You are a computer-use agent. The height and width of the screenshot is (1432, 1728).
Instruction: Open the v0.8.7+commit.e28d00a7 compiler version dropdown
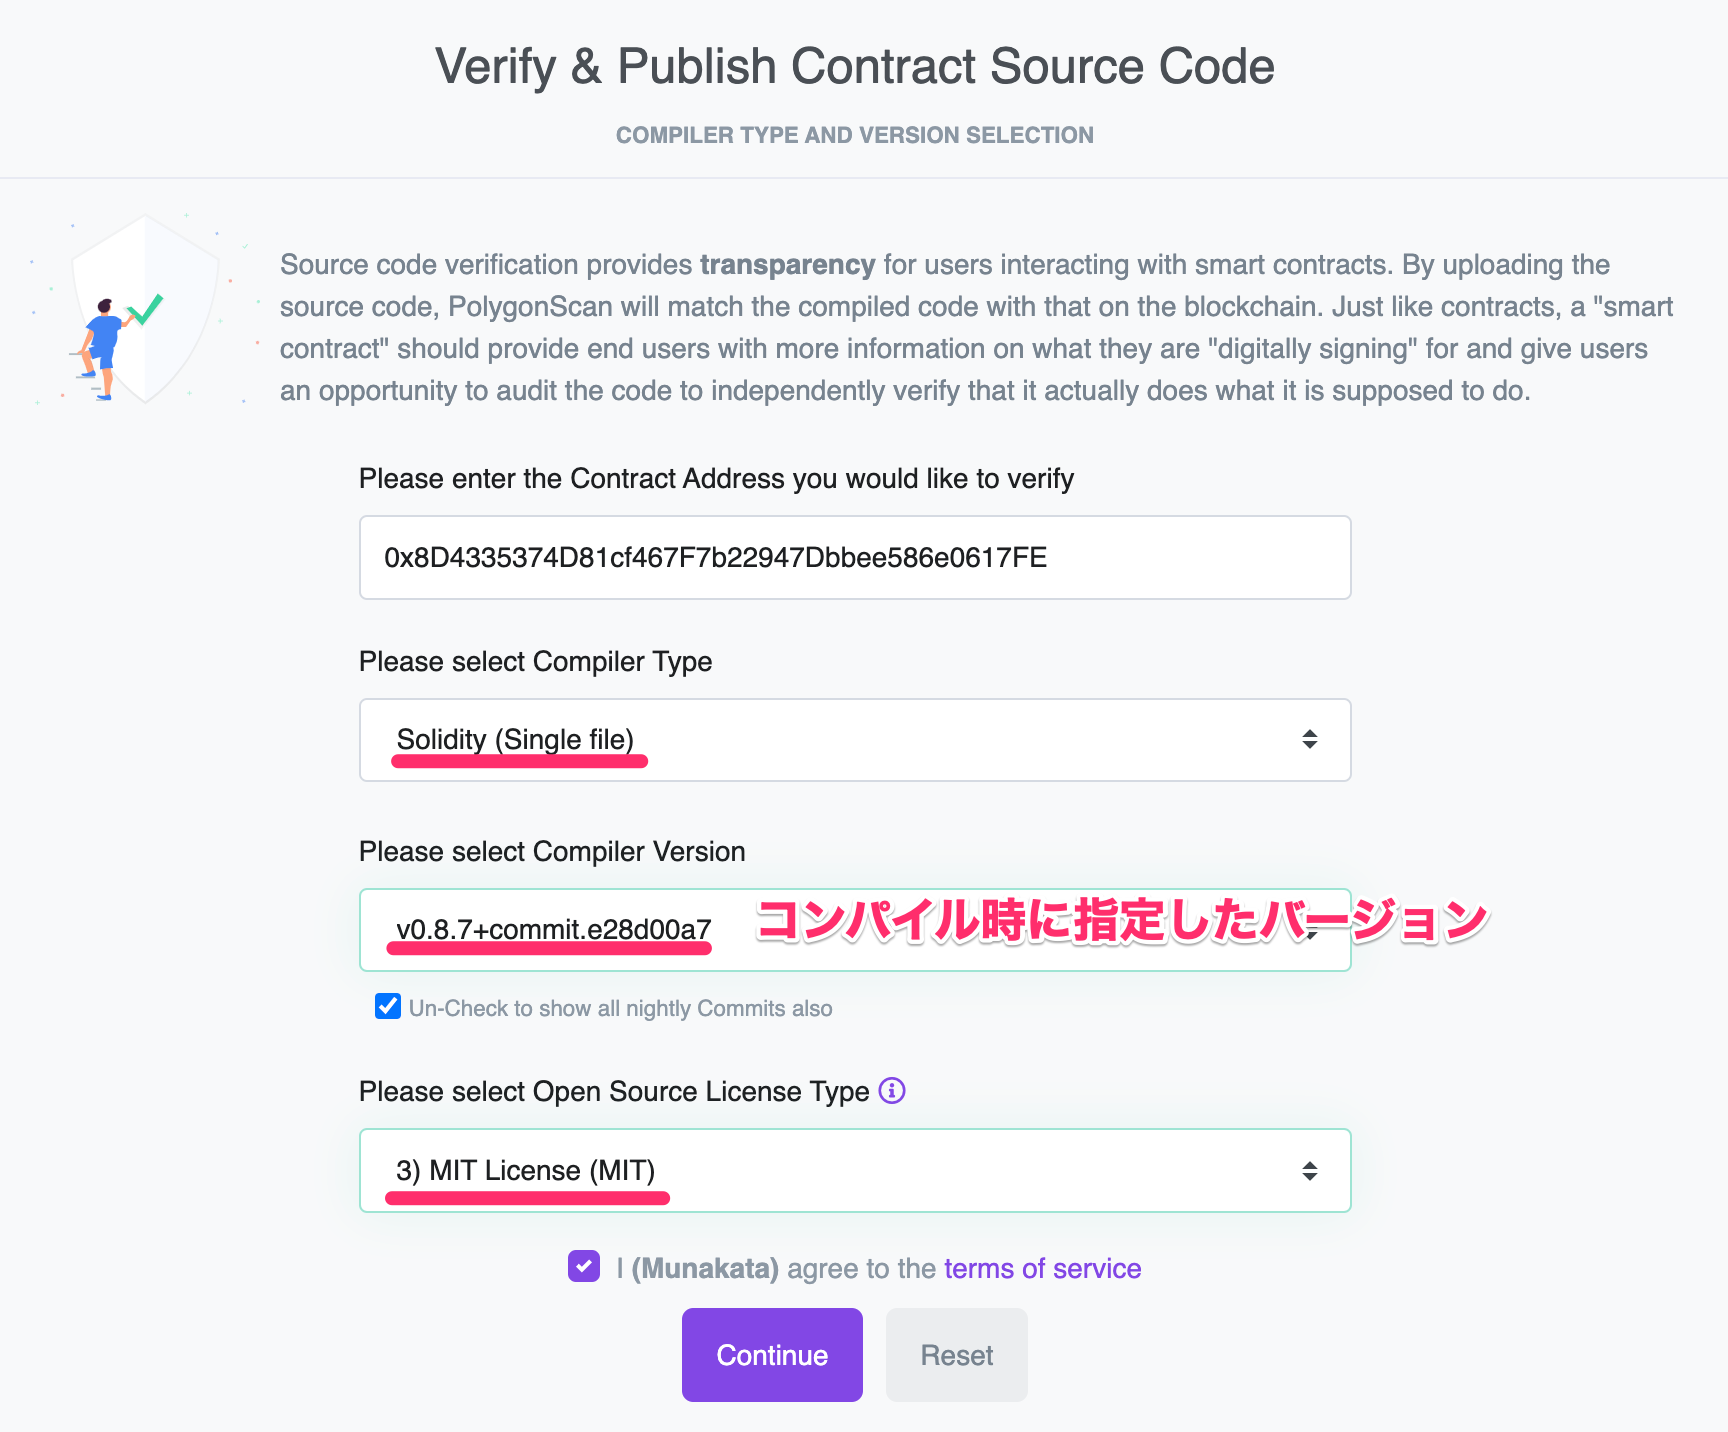[x=855, y=930]
